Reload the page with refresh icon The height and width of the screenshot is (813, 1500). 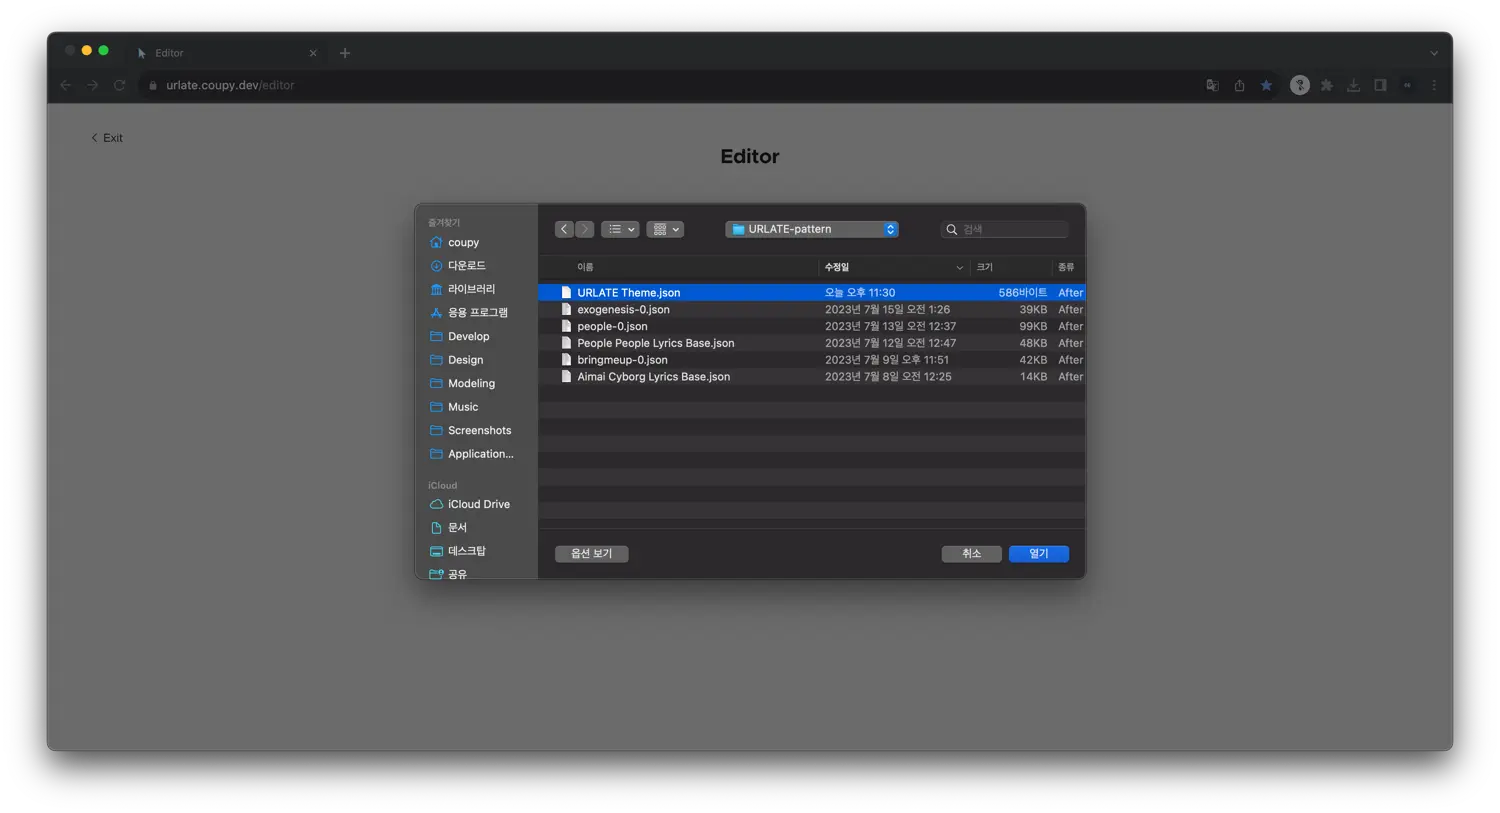coord(119,86)
